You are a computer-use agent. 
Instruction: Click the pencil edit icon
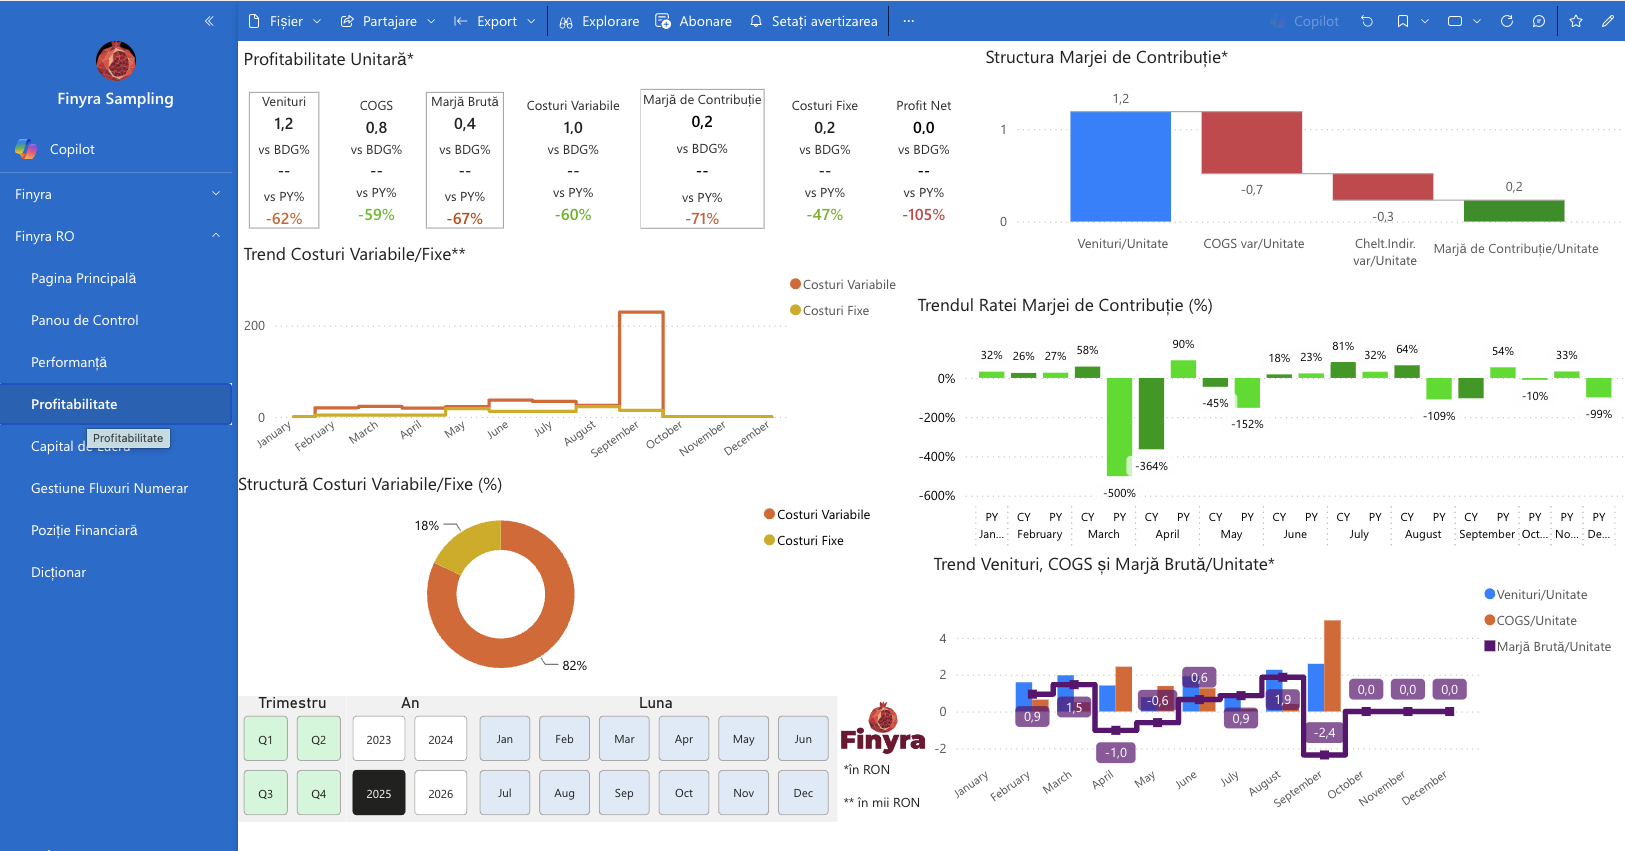click(x=1608, y=21)
